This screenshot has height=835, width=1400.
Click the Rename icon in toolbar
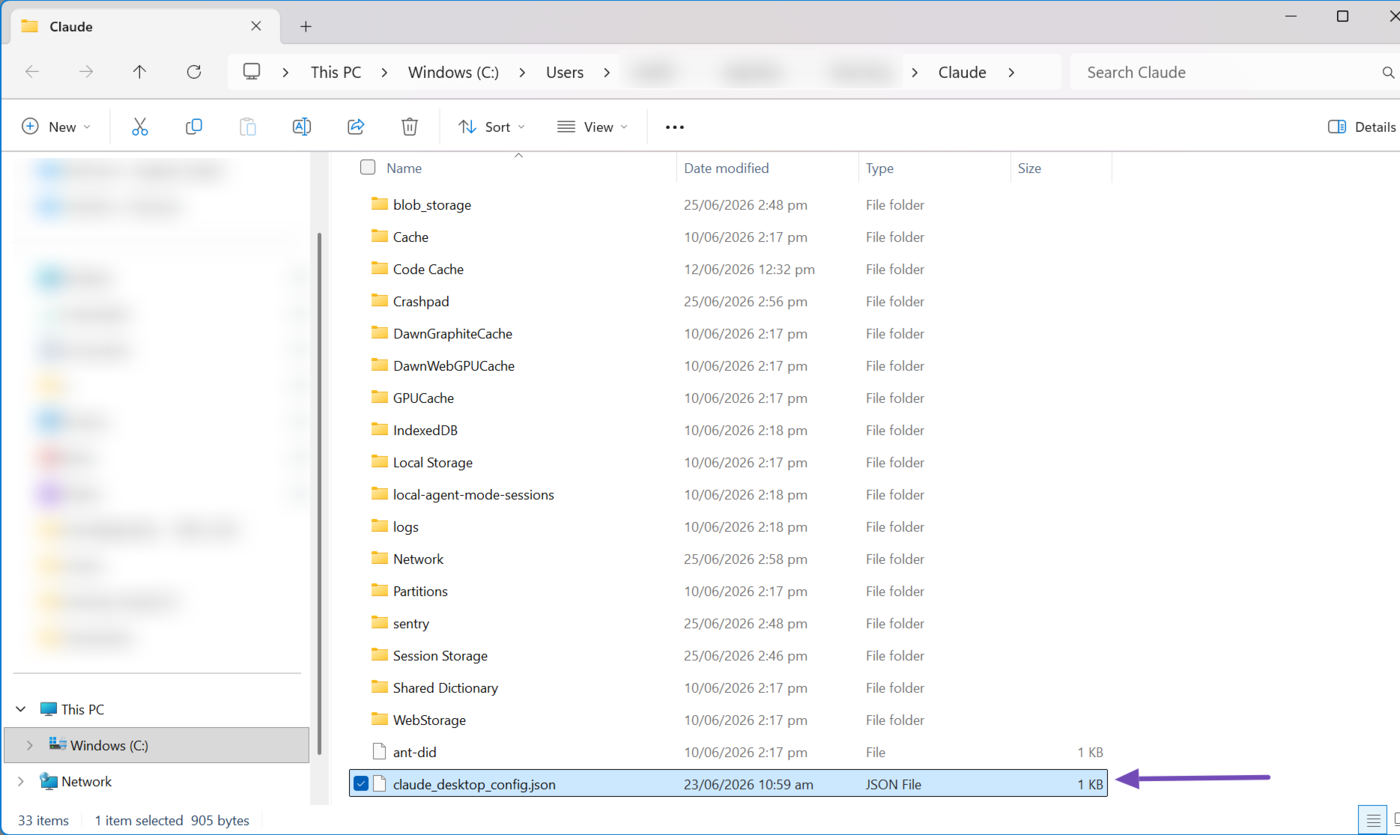point(301,127)
